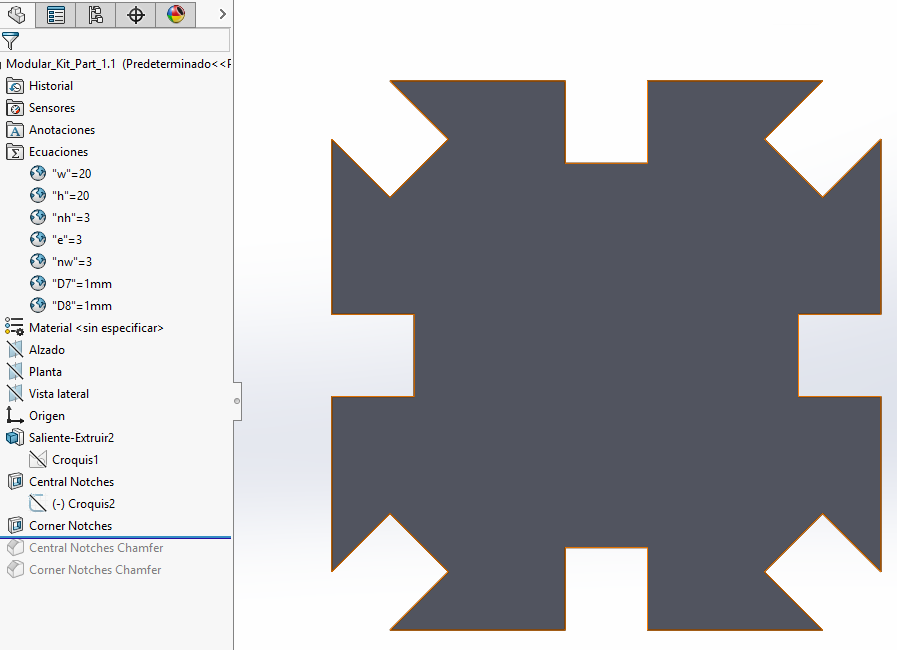The height and width of the screenshot is (650, 897).
Task: Click the blue rollback bar
Action: [116, 537]
